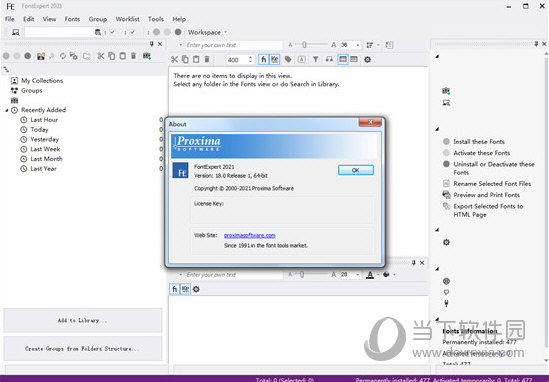Open the Workspace dropdown
549x382 pixels.
click(x=207, y=32)
